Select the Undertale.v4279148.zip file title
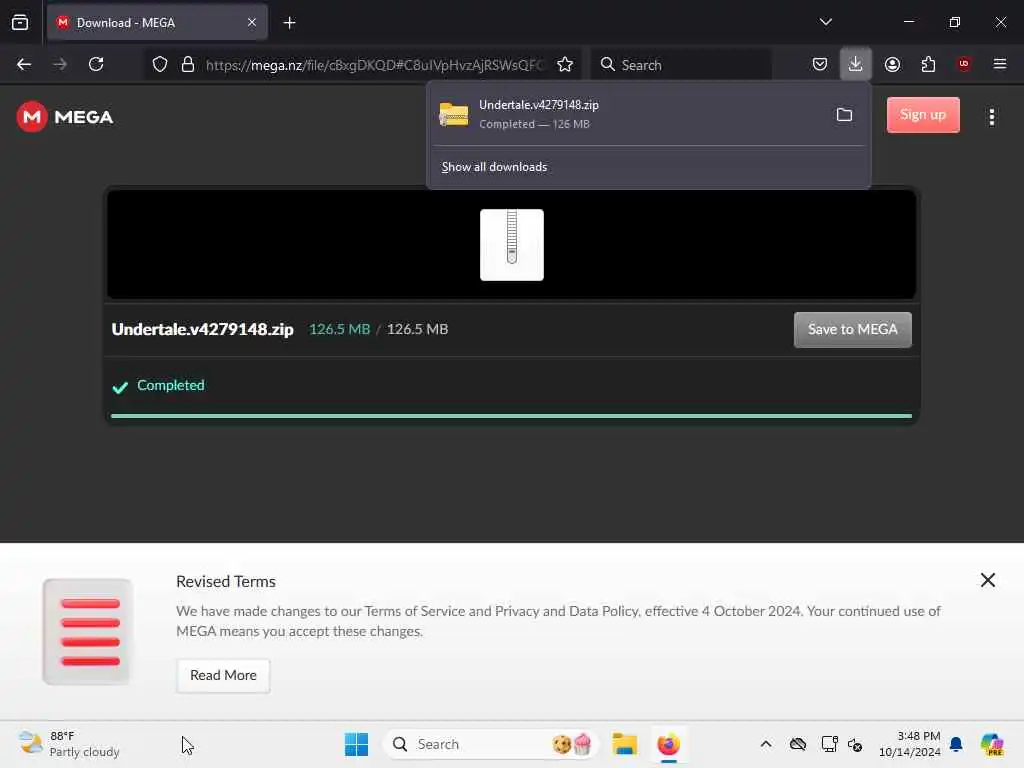The height and width of the screenshot is (768, 1024). coord(202,329)
